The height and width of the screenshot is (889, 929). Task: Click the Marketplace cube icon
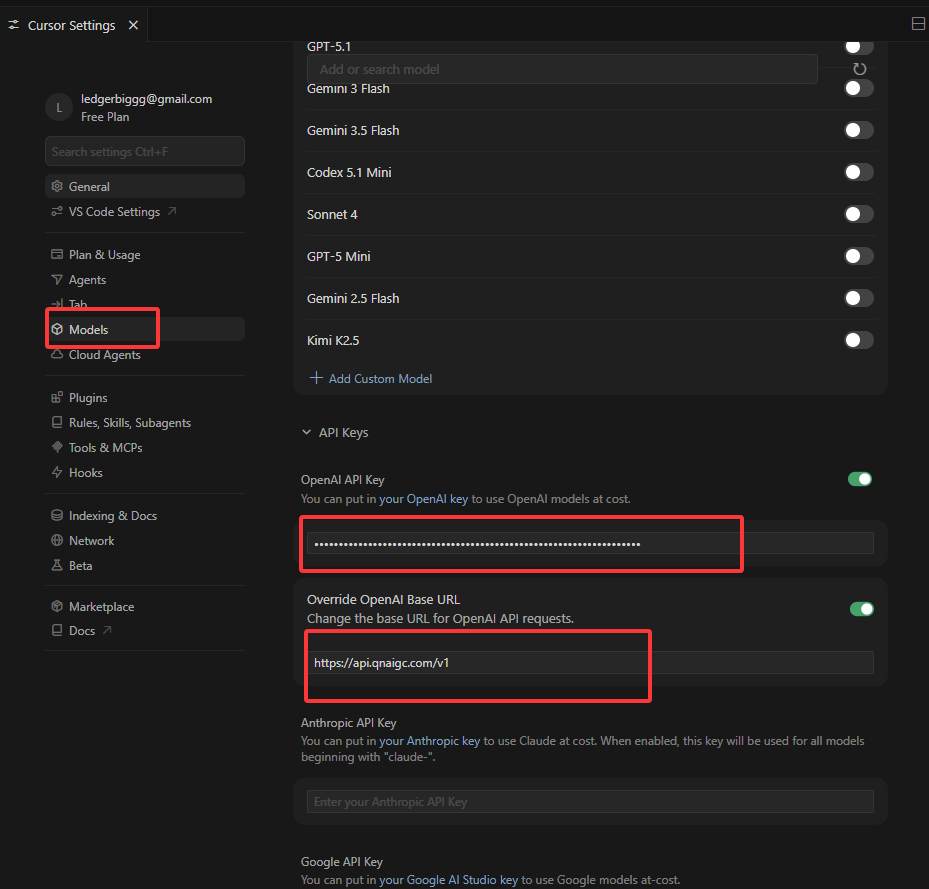[57, 606]
